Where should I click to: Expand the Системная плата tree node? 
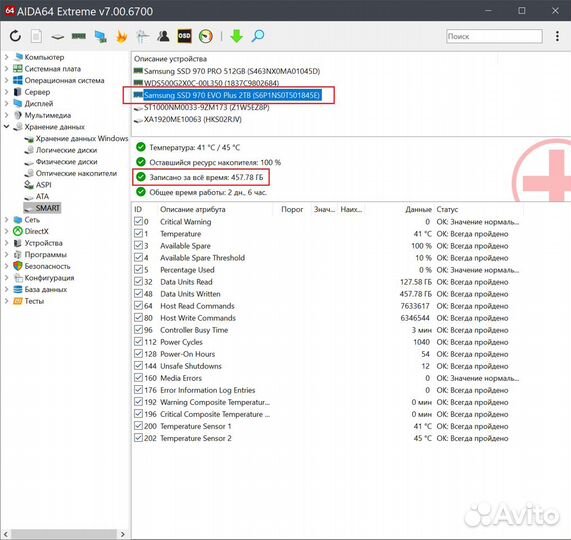6,68
